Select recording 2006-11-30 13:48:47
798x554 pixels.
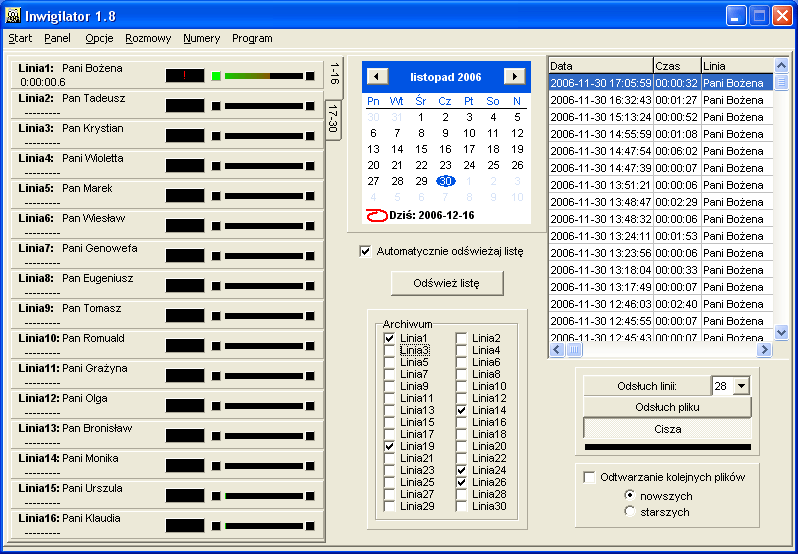tap(661, 202)
